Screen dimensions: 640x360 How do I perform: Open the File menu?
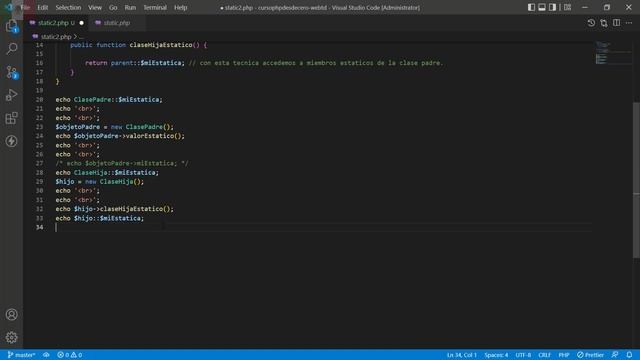click(25, 7)
